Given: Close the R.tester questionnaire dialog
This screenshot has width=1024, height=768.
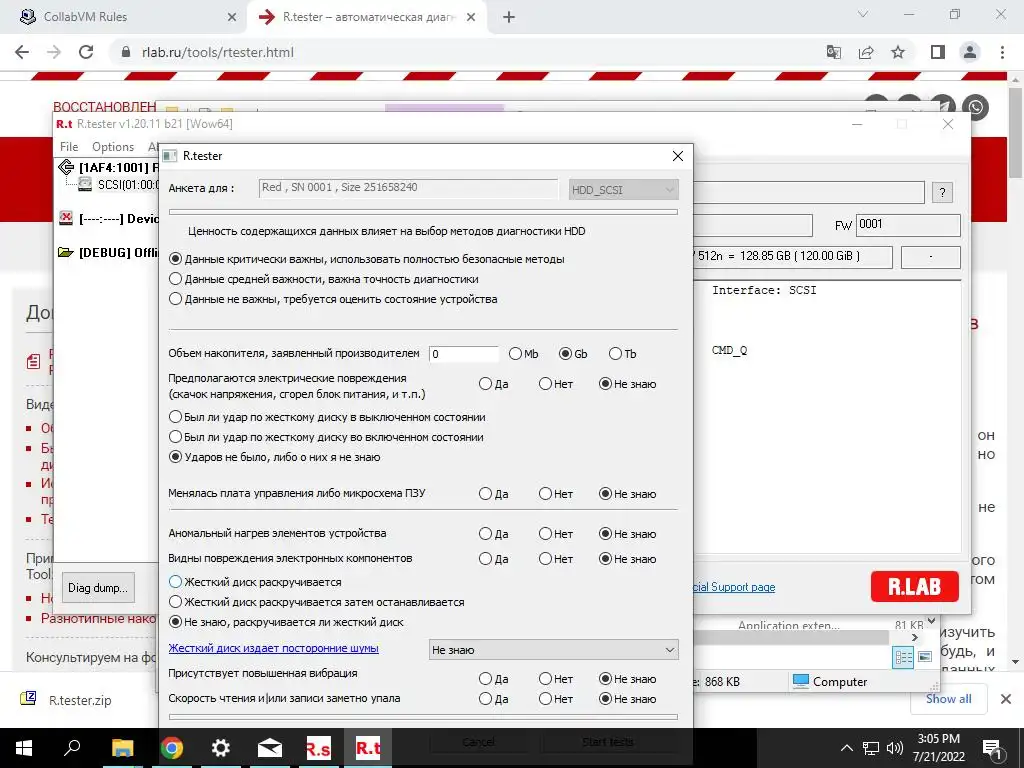Looking at the screenshot, I should pos(678,156).
